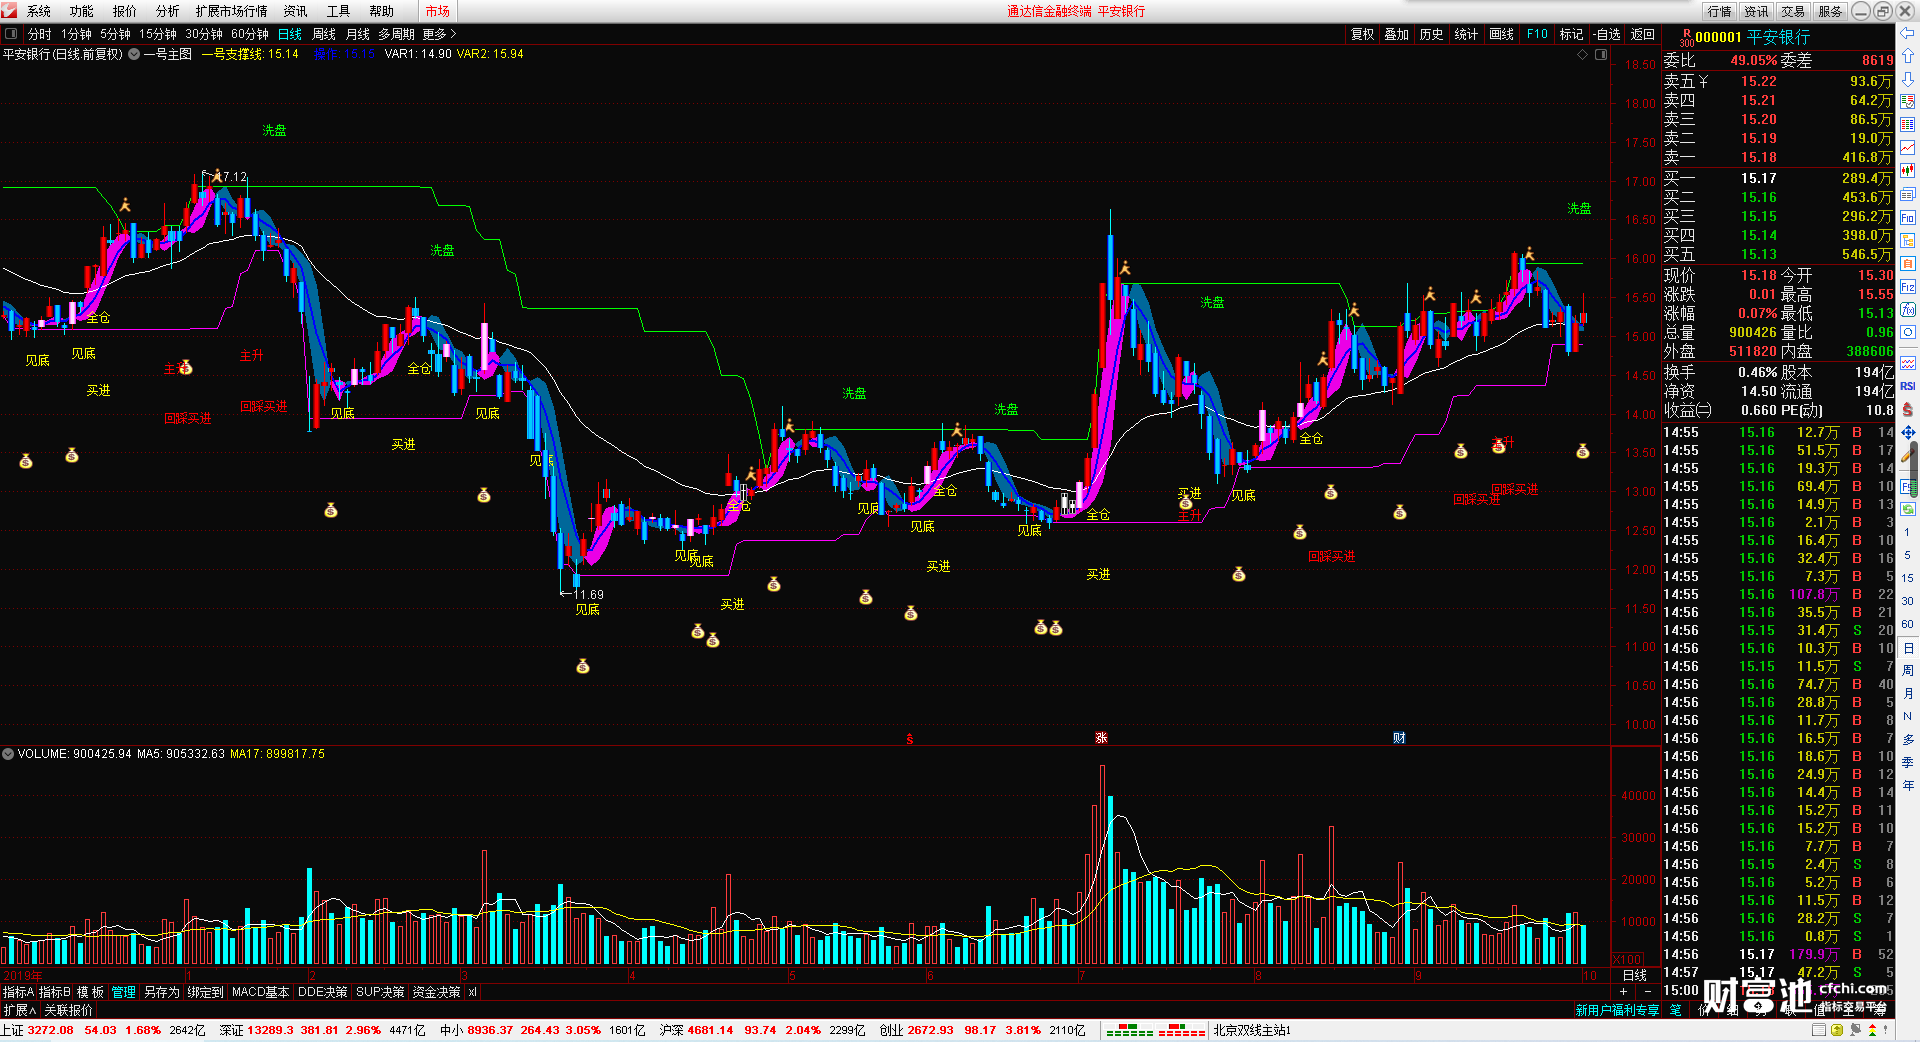The width and height of the screenshot is (1920, 1042).
Task: Click the app logo icon at the top-left corner
Action: coord(9,10)
